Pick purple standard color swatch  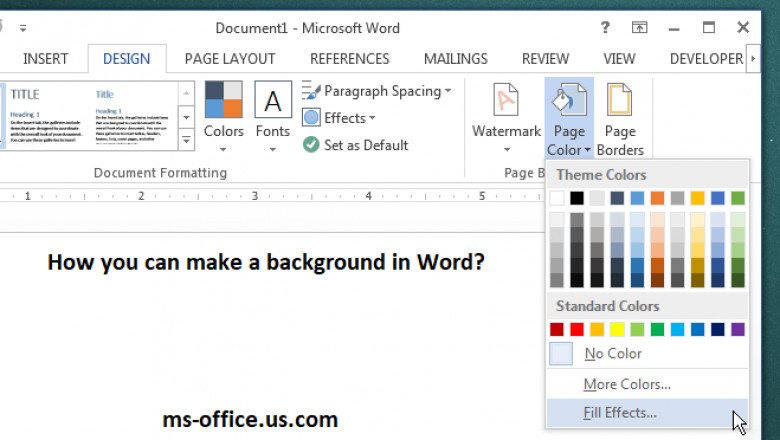click(x=738, y=329)
